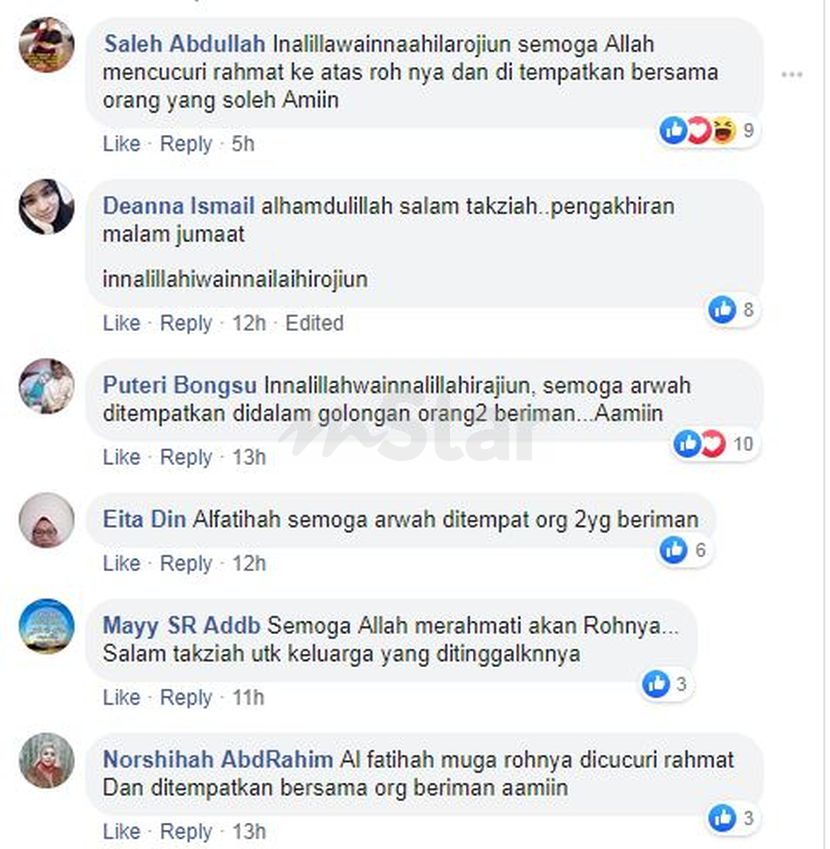The image size is (830, 849).
Task: Click the like icon on Norshihah AbdRahim's comment
Action: pyautogui.click(x=722, y=818)
